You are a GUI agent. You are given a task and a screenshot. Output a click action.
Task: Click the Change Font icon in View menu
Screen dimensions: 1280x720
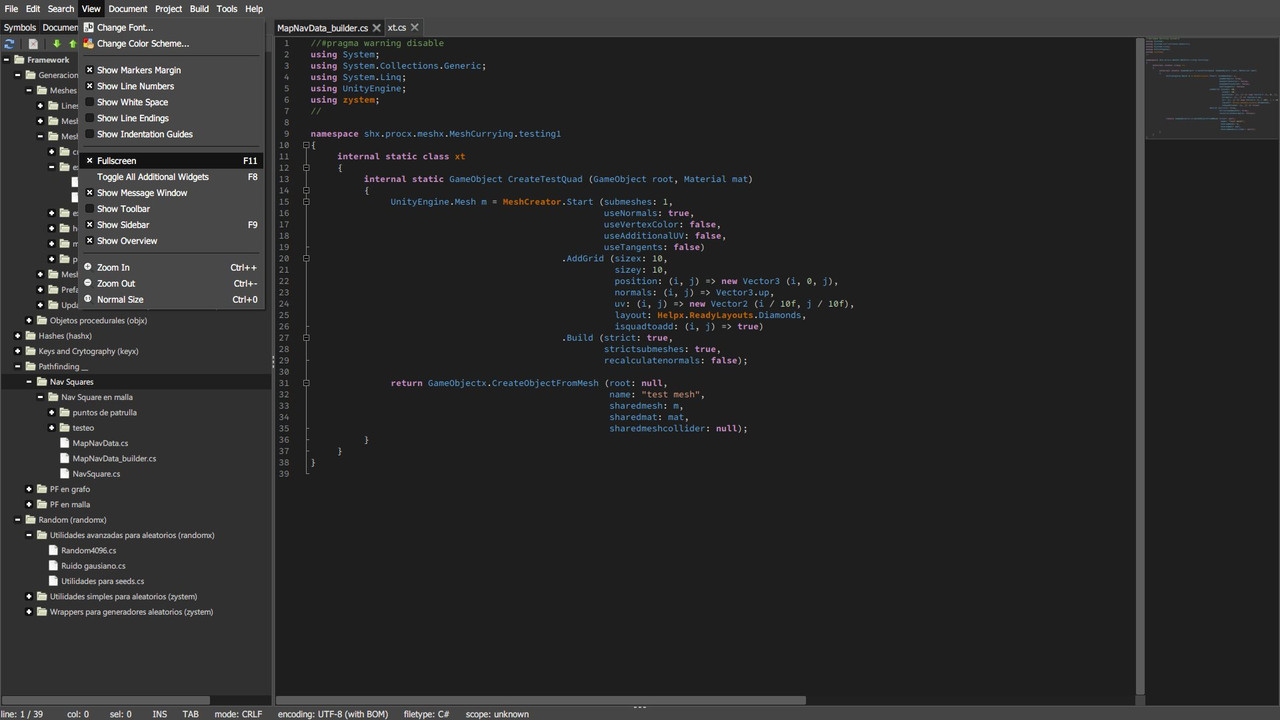[x=88, y=27]
